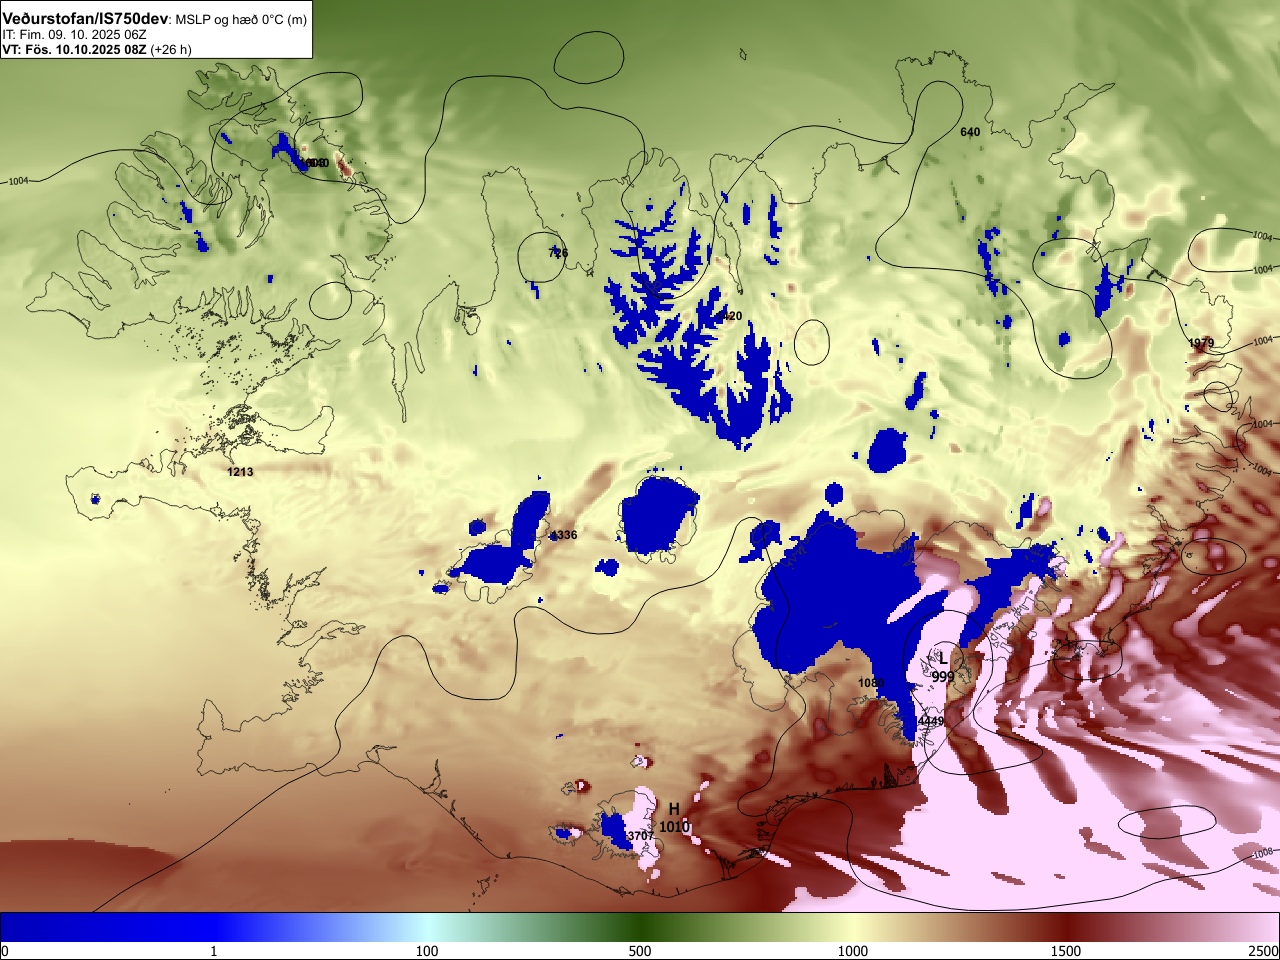Click the "999" pressure value under L

[x=942, y=677]
